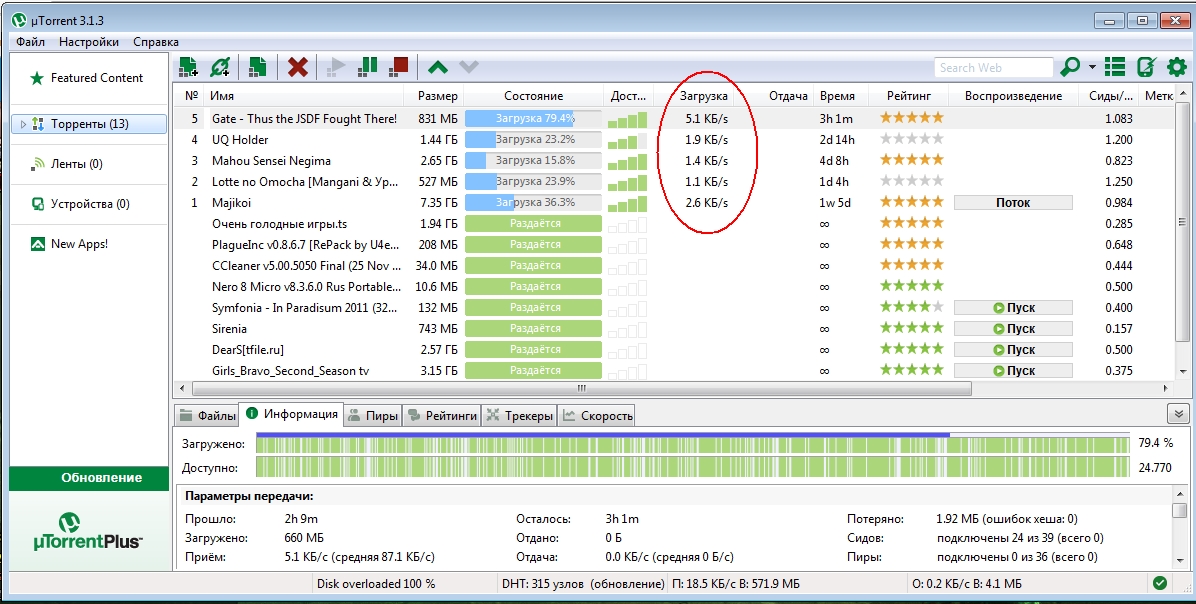Open preferences via the gear icon
1196x604 pixels.
pos(1177,67)
